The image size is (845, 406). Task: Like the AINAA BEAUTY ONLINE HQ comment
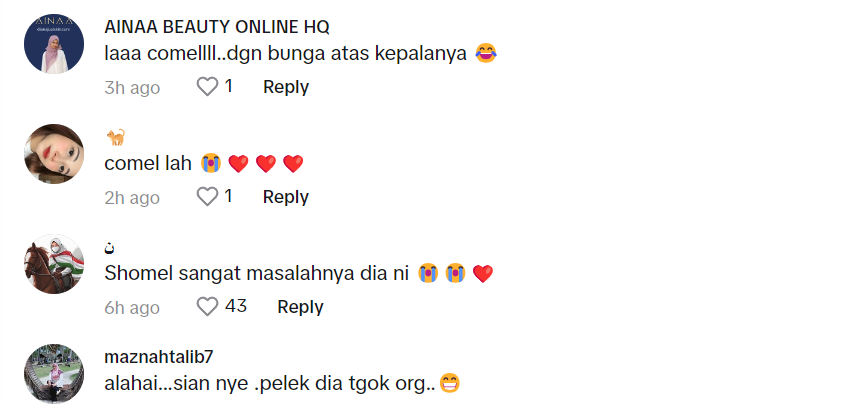click(x=207, y=86)
